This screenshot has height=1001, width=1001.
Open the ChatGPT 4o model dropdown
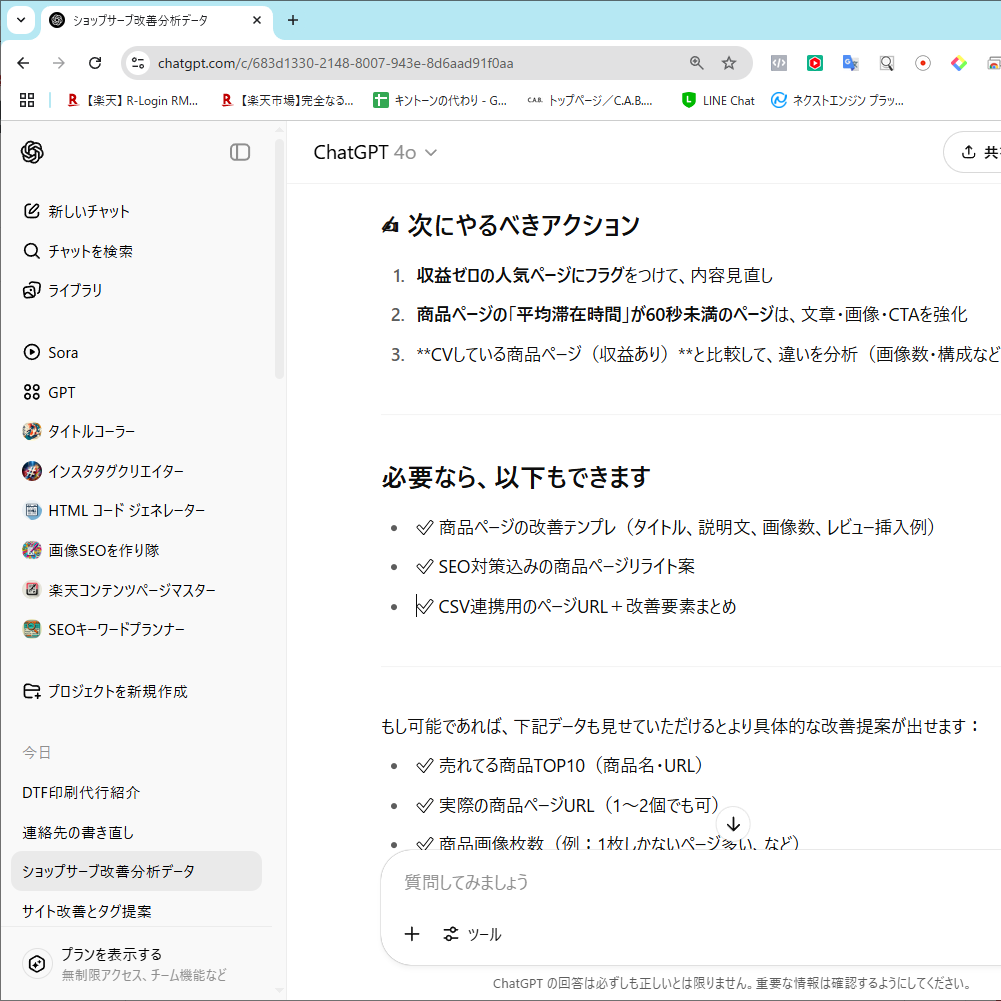pos(375,152)
